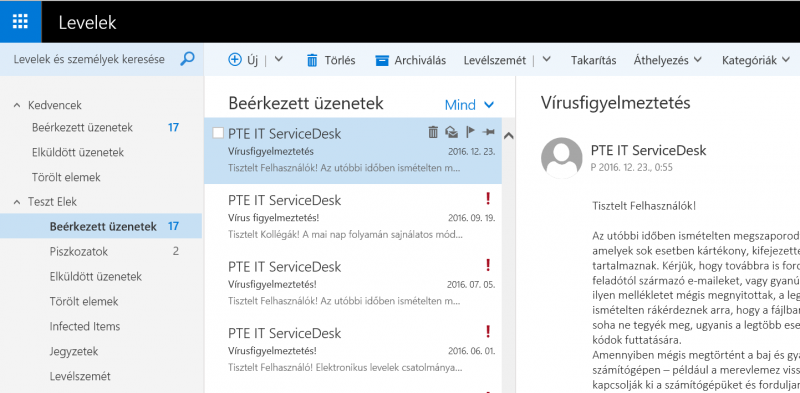800x393 pixels.
Task: Open the Áthelyezés menu
Action: point(668,60)
